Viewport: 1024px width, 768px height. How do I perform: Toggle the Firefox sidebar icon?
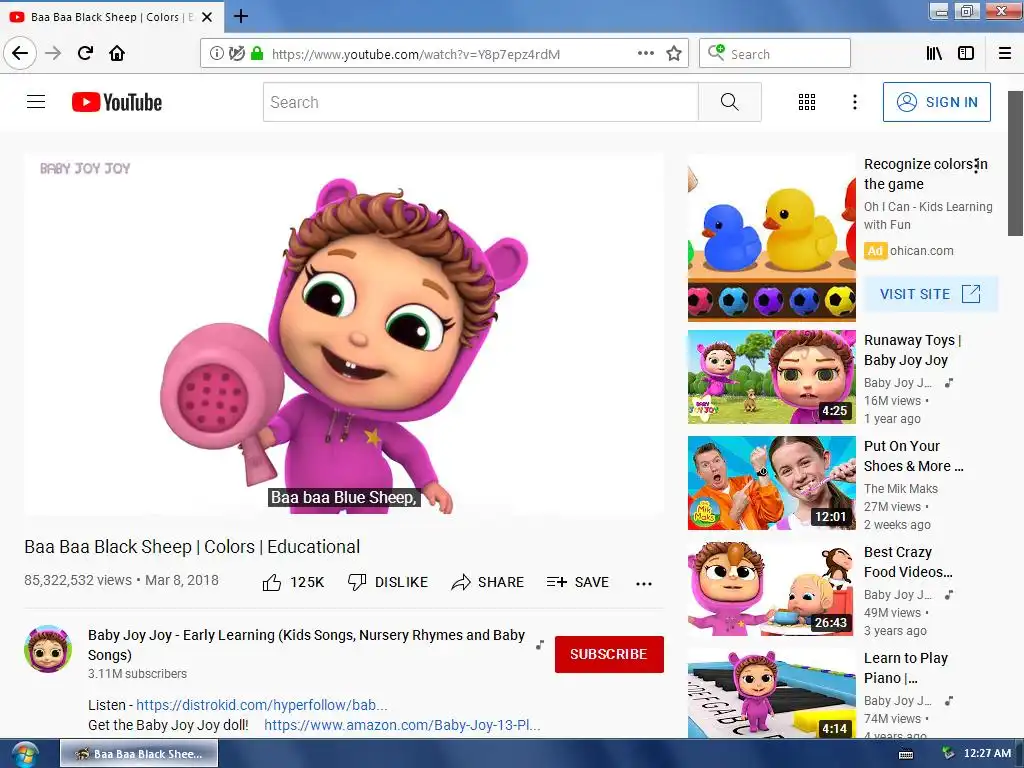tap(965, 54)
